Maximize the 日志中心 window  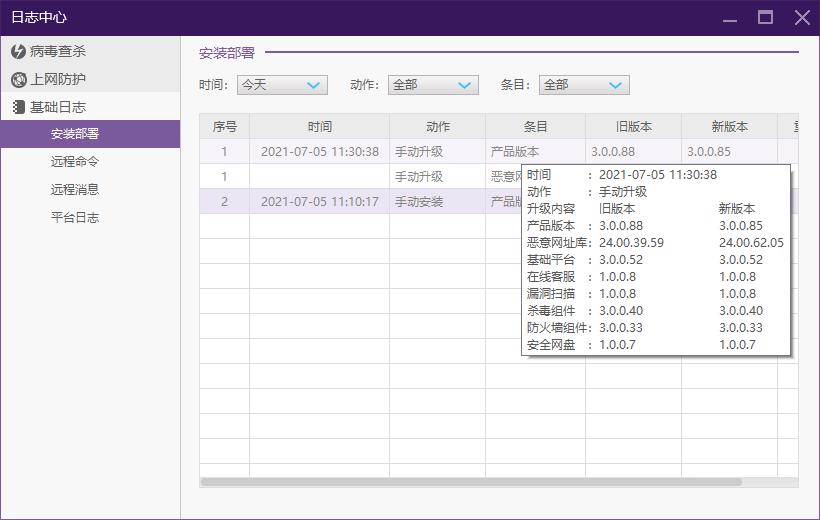(766, 17)
